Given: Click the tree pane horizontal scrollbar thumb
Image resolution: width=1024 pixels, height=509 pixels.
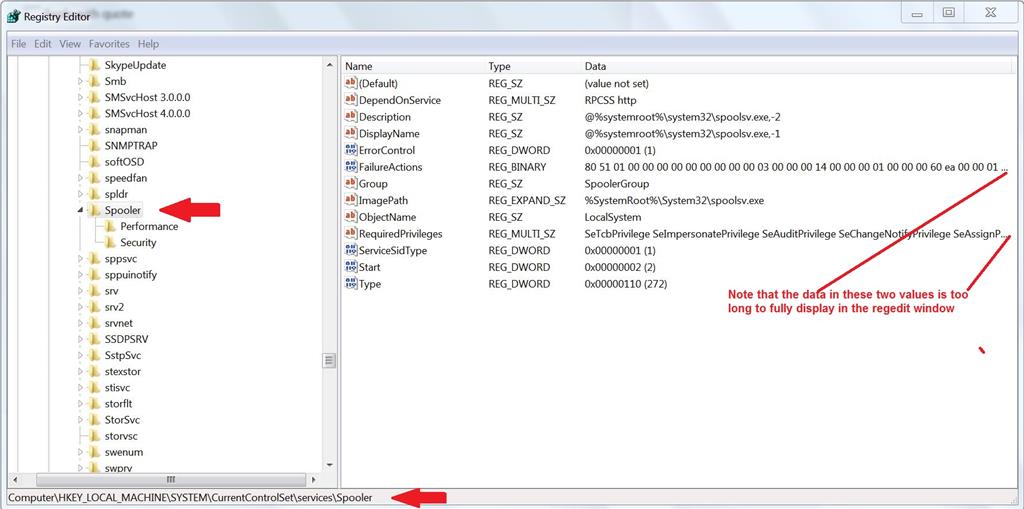Looking at the screenshot, I should [x=169, y=480].
